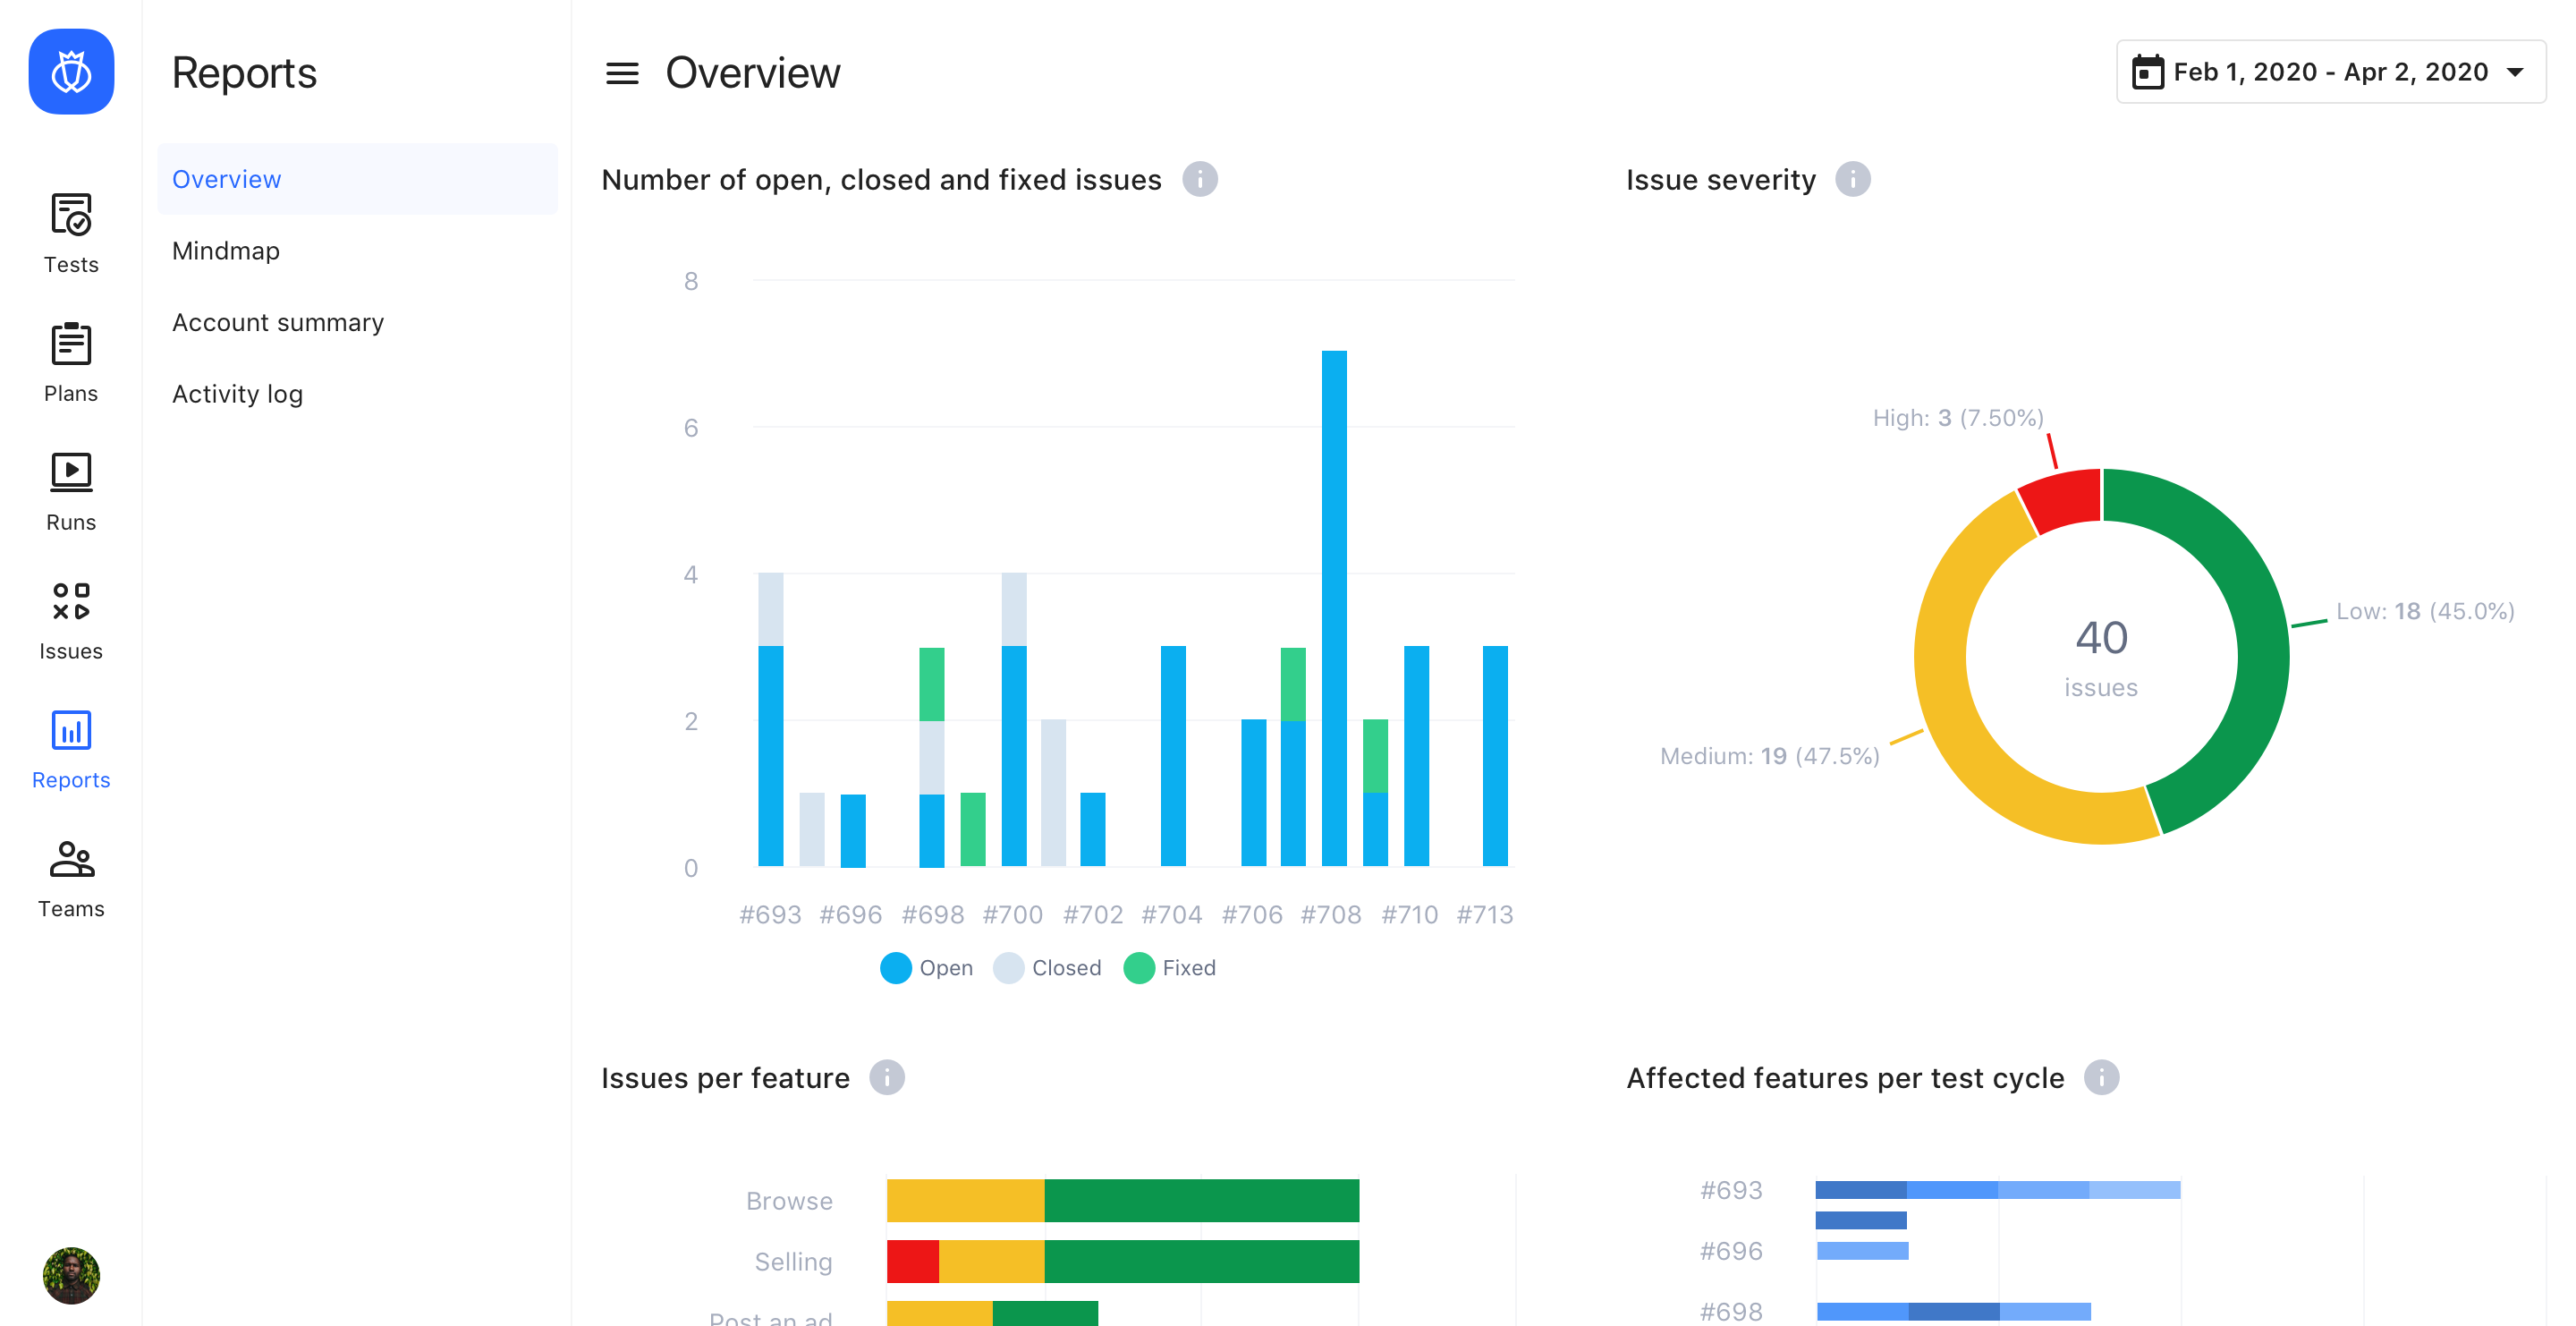Open the Activity log link

pos(237,394)
